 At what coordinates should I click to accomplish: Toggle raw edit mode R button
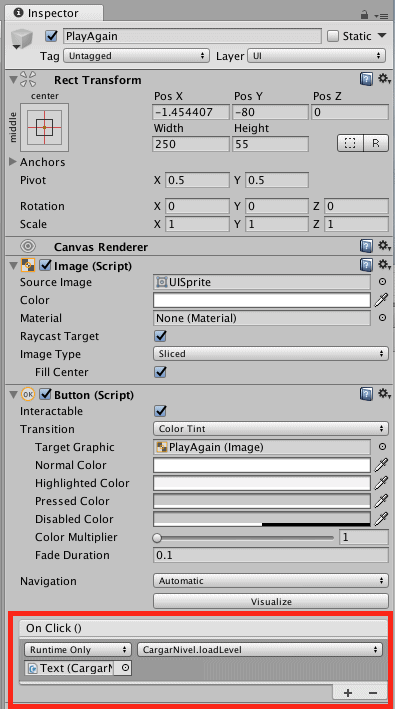(376, 143)
